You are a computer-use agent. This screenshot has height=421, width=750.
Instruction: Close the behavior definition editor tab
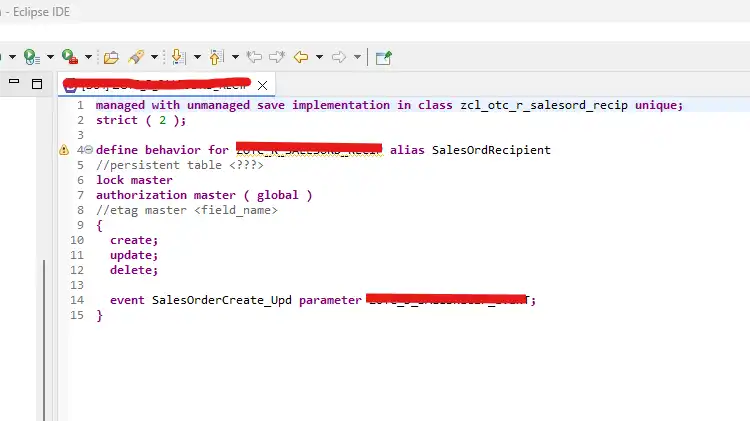(263, 85)
